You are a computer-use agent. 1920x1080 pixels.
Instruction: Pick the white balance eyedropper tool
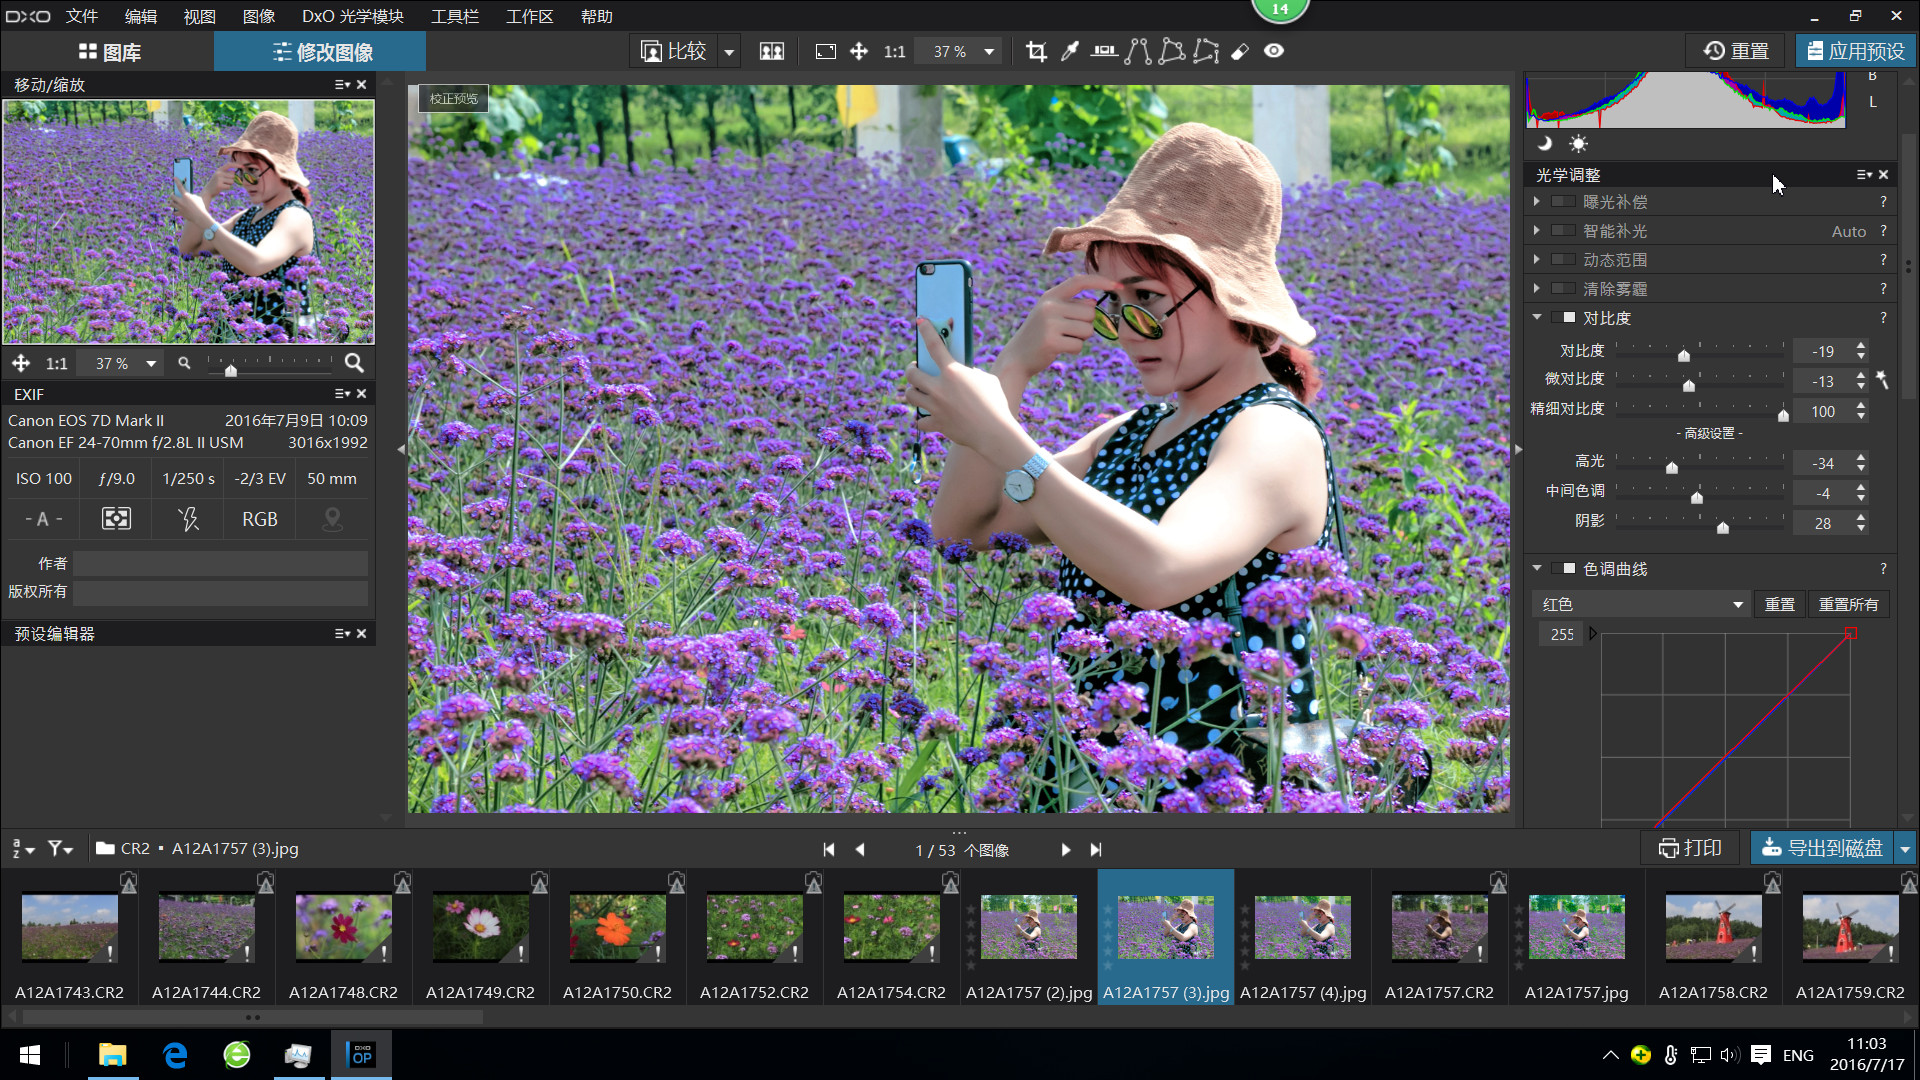tap(1070, 51)
